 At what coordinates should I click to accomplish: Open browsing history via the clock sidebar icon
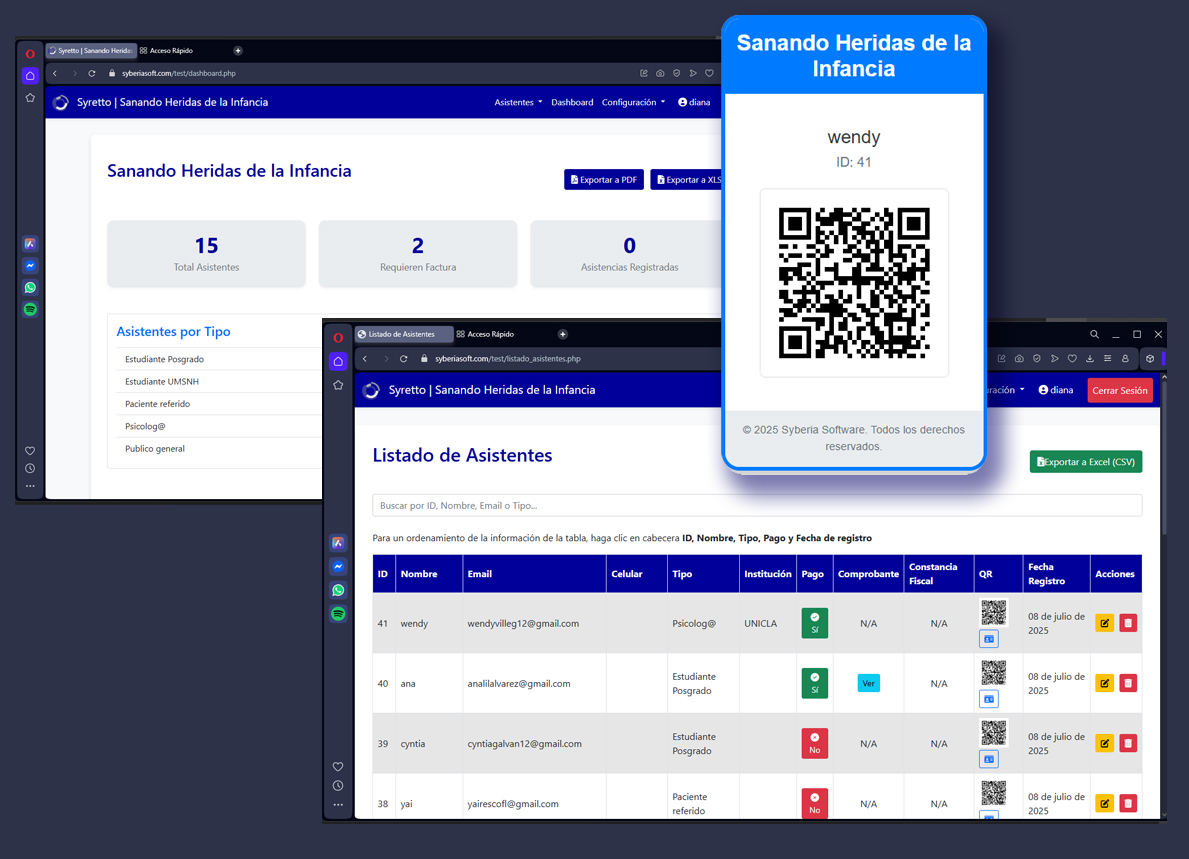pos(337,785)
